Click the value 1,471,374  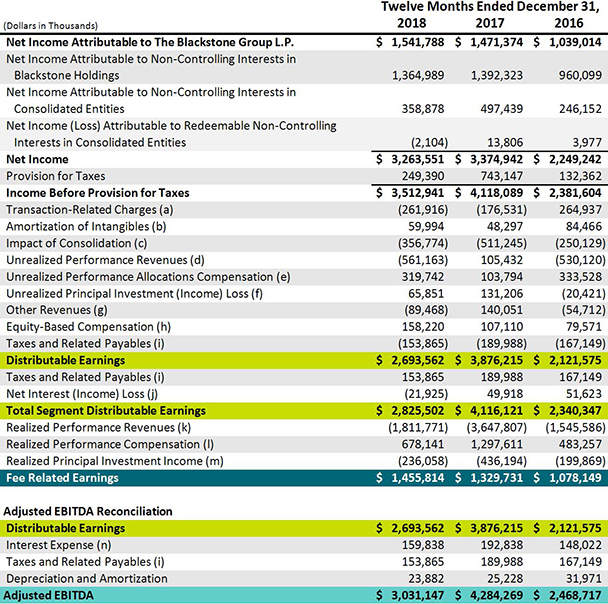coord(496,42)
